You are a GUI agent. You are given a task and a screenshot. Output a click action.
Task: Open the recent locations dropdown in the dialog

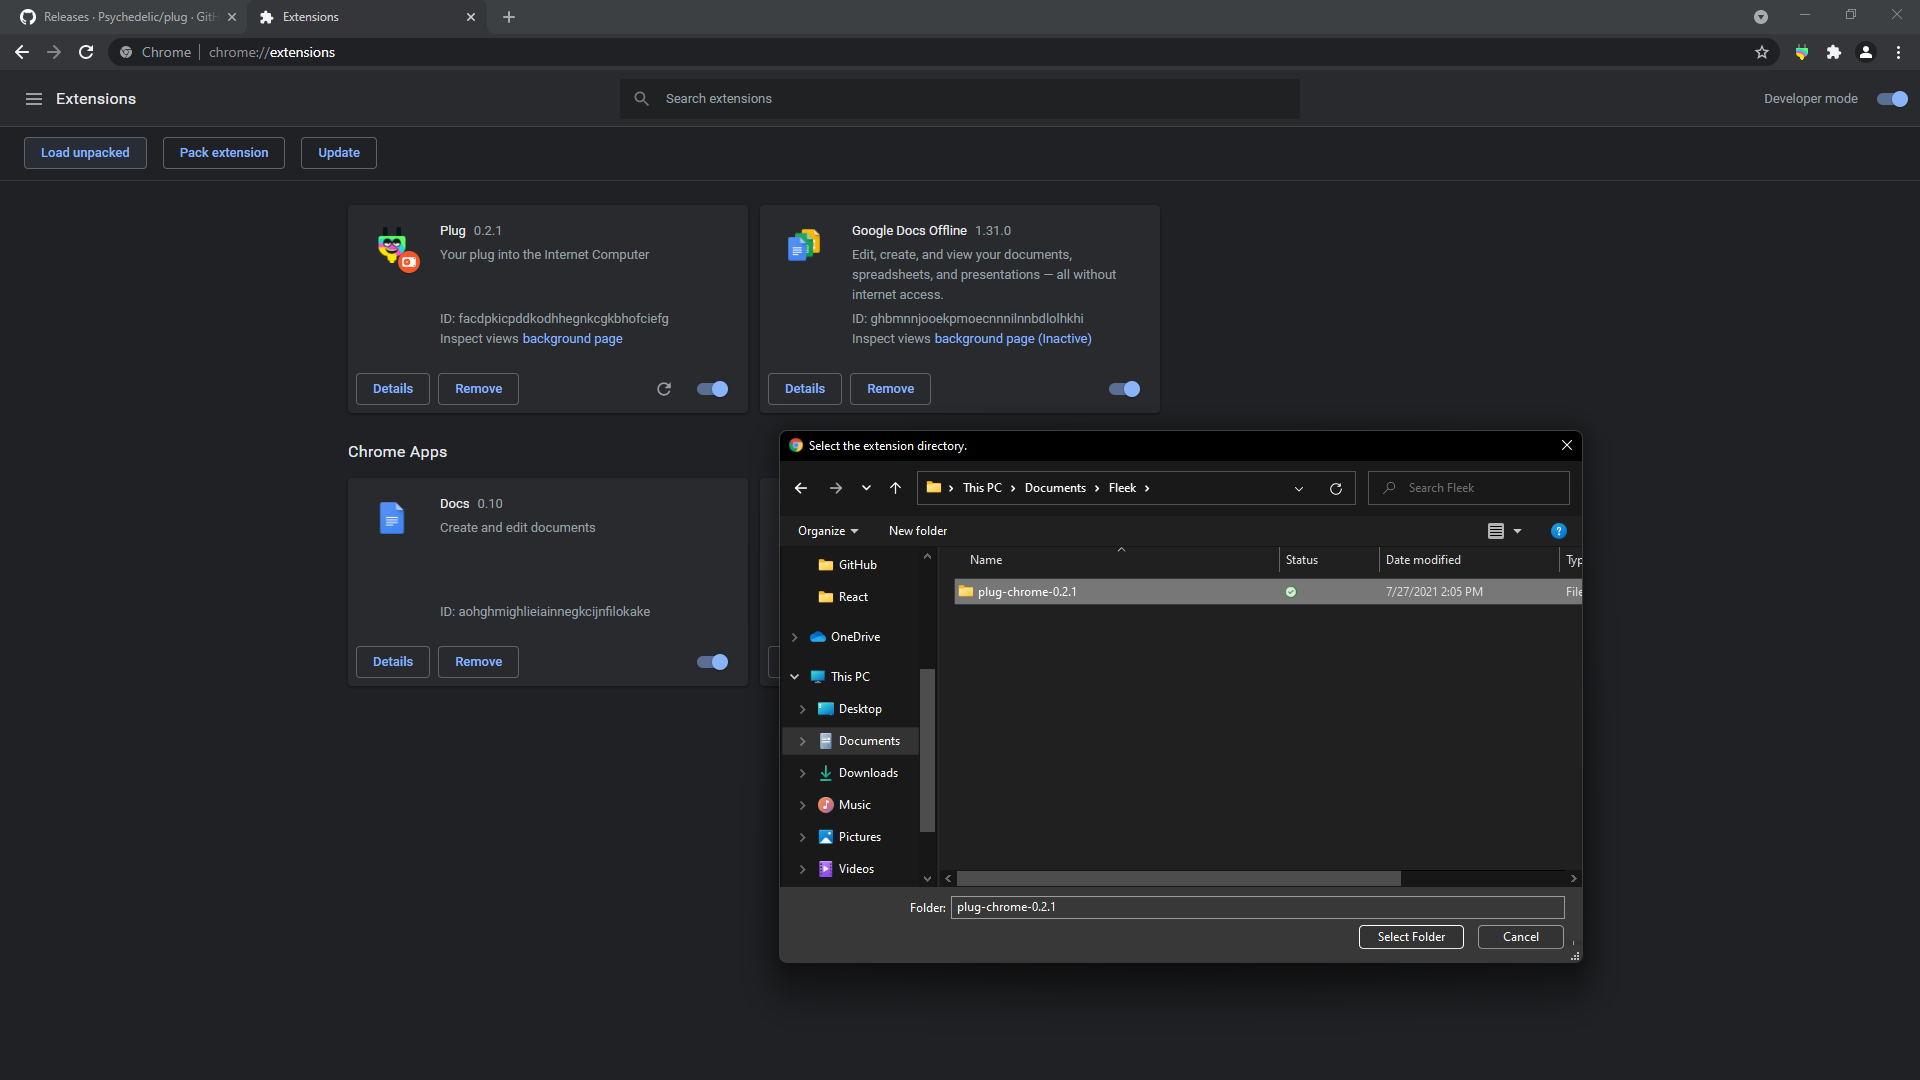[x=866, y=488]
